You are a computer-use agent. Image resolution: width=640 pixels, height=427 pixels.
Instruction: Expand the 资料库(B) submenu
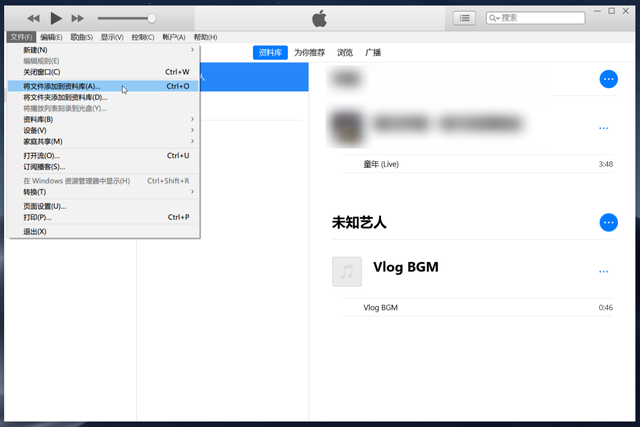(x=103, y=119)
